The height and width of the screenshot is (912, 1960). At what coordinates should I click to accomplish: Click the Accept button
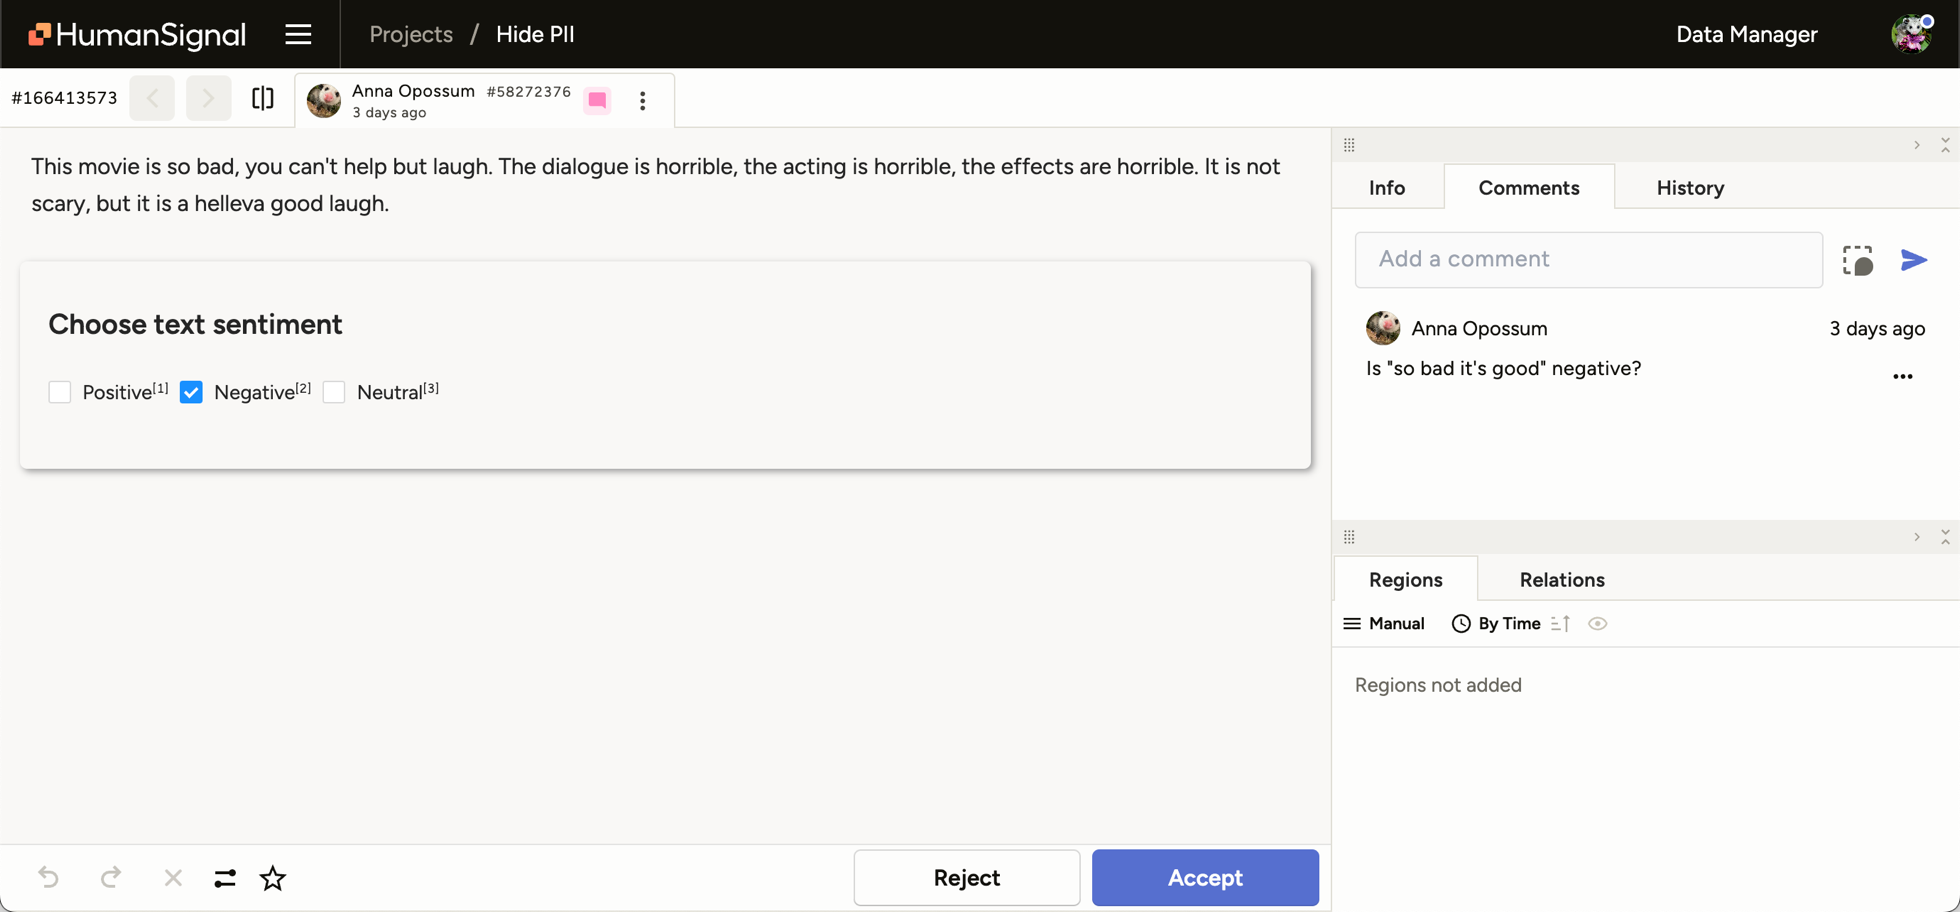[1205, 877]
